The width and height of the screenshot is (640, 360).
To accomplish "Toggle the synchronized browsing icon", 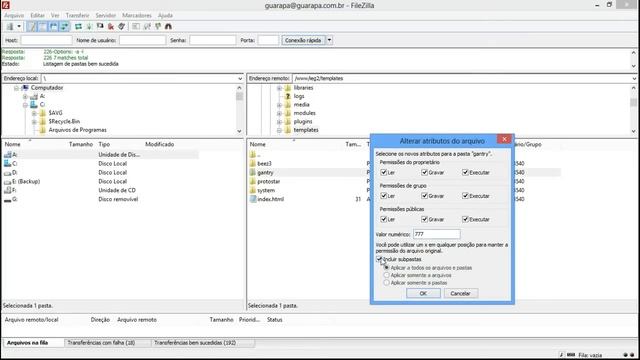I will pyautogui.click(x=158, y=27).
